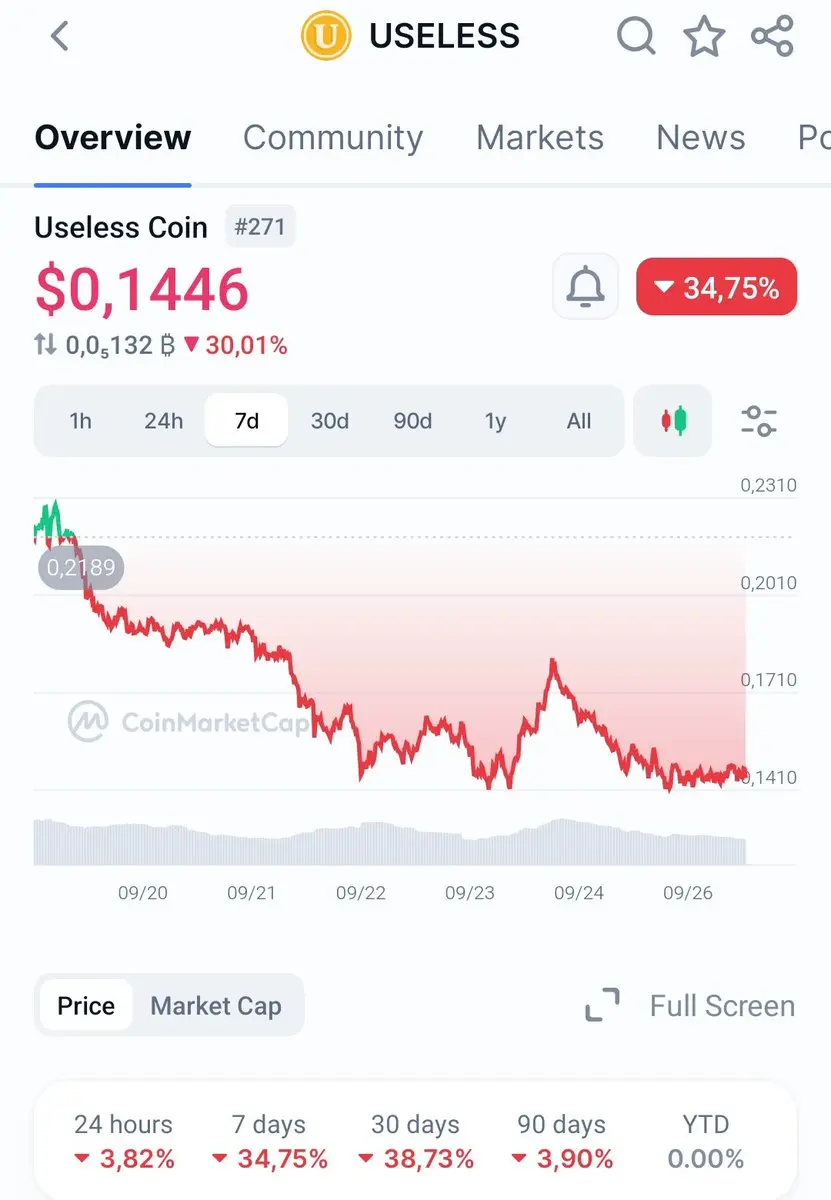Select the 1h time range
831x1200 pixels.
(80, 421)
